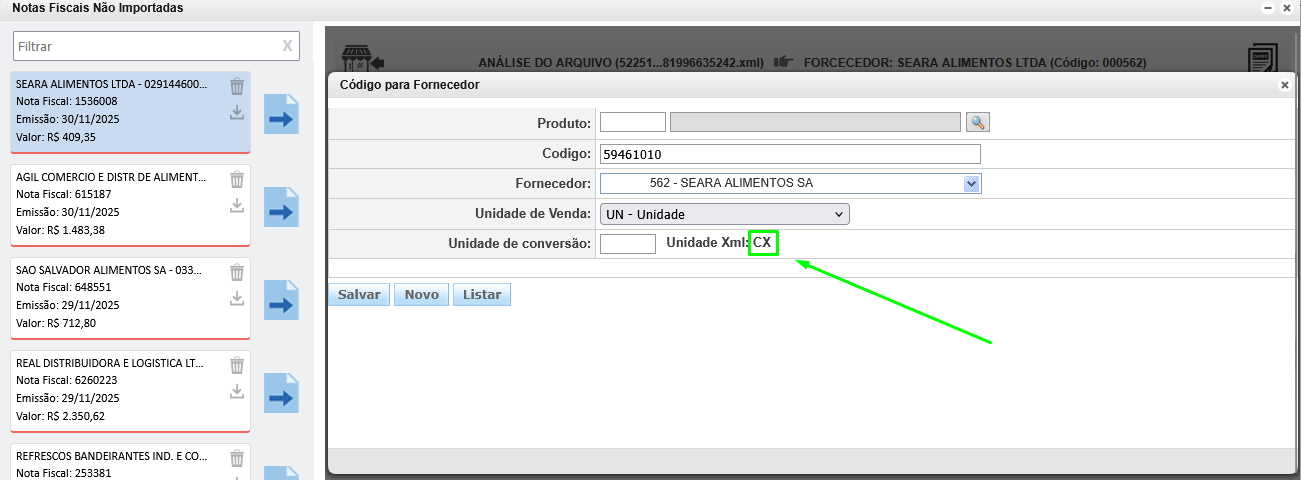
Task: Import the AGIL COMERCIO nota via arrow icon
Action: click(282, 212)
